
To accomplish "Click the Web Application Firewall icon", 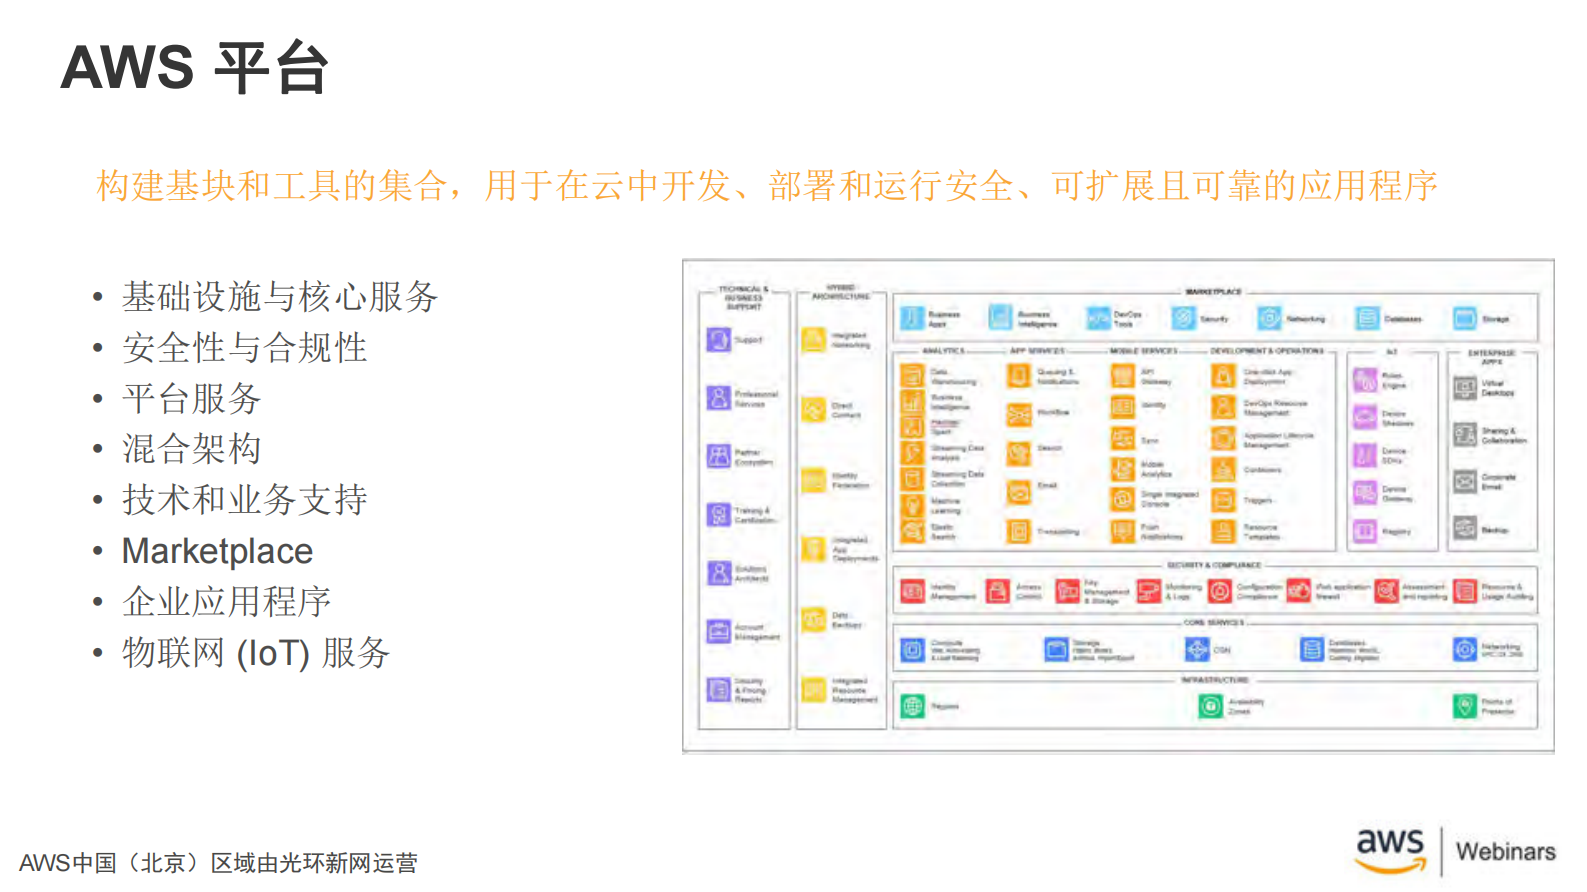I will pos(1298,591).
